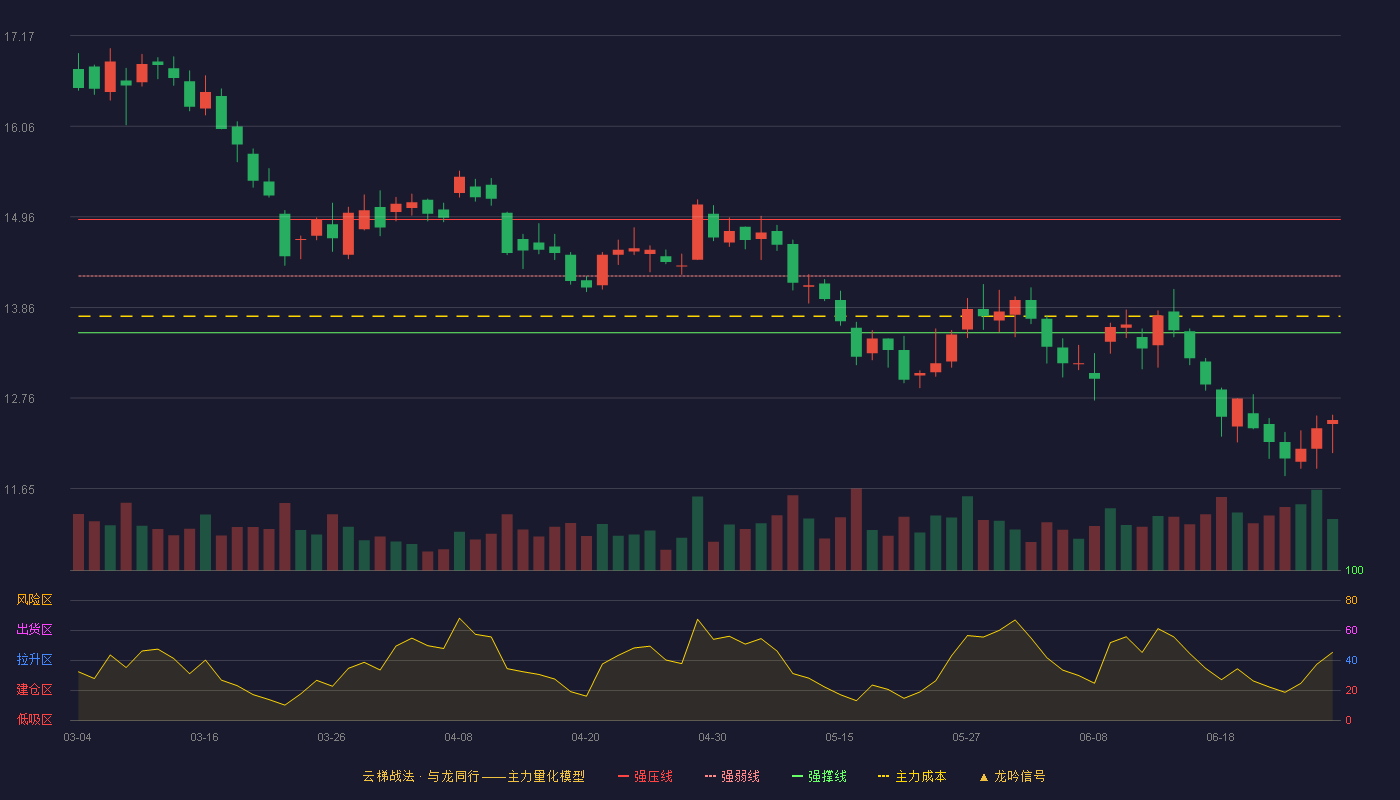Click the 17.17 price axis label

point(19,37)
